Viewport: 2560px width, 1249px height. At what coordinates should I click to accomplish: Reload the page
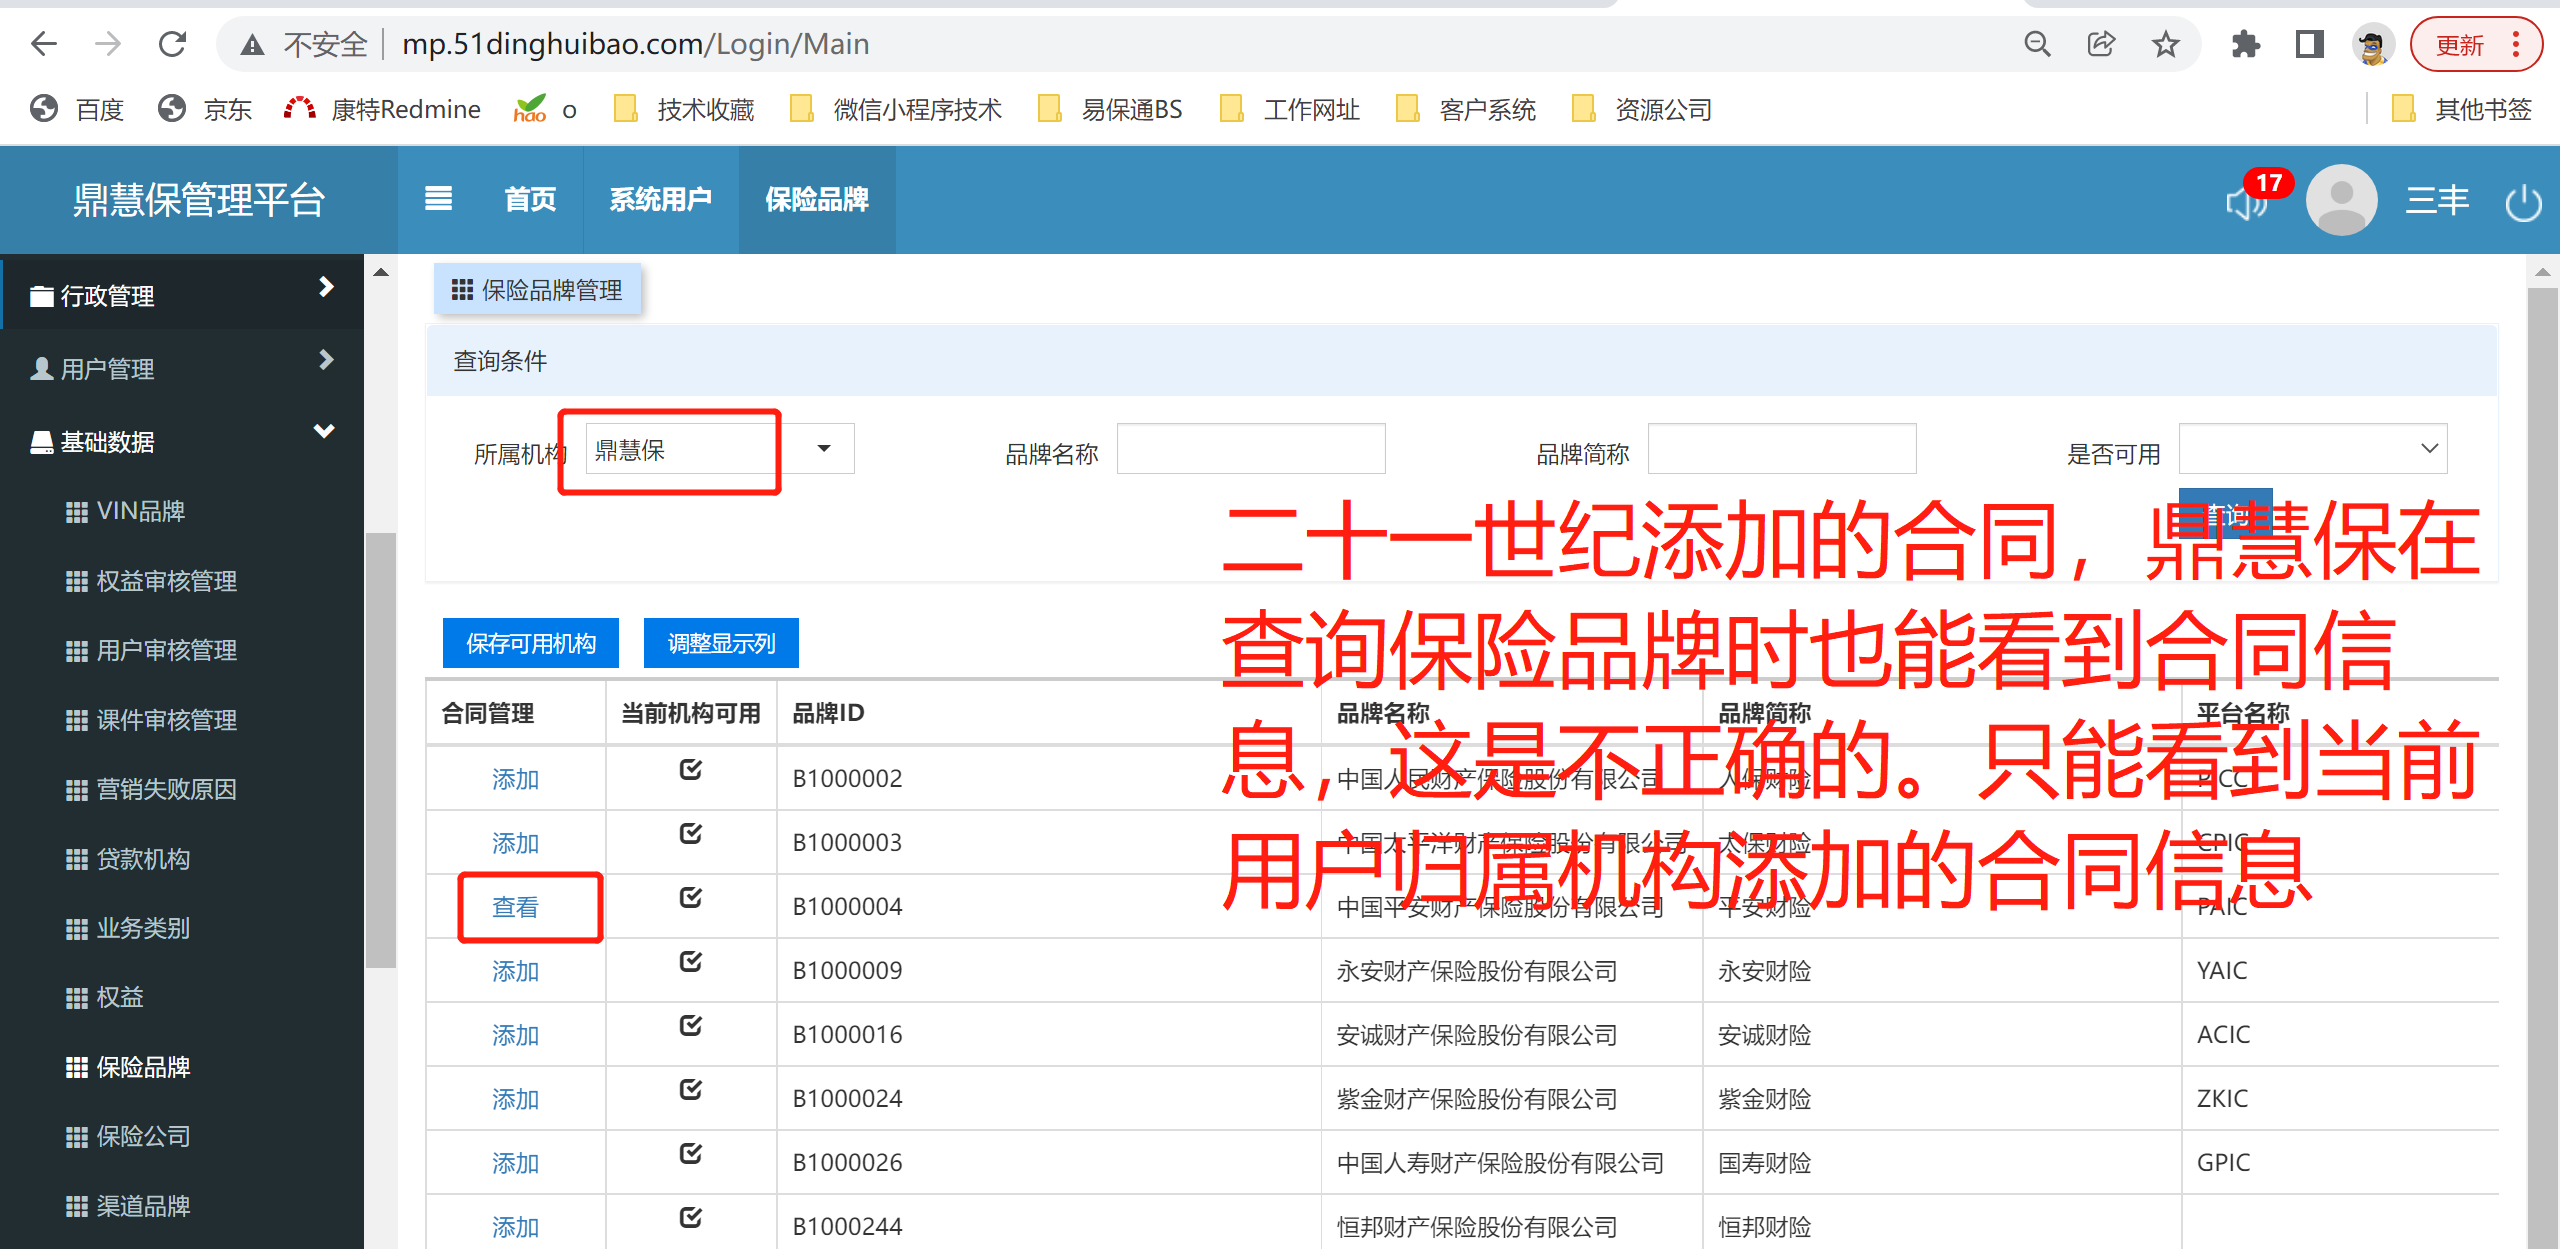click(172, 44)
